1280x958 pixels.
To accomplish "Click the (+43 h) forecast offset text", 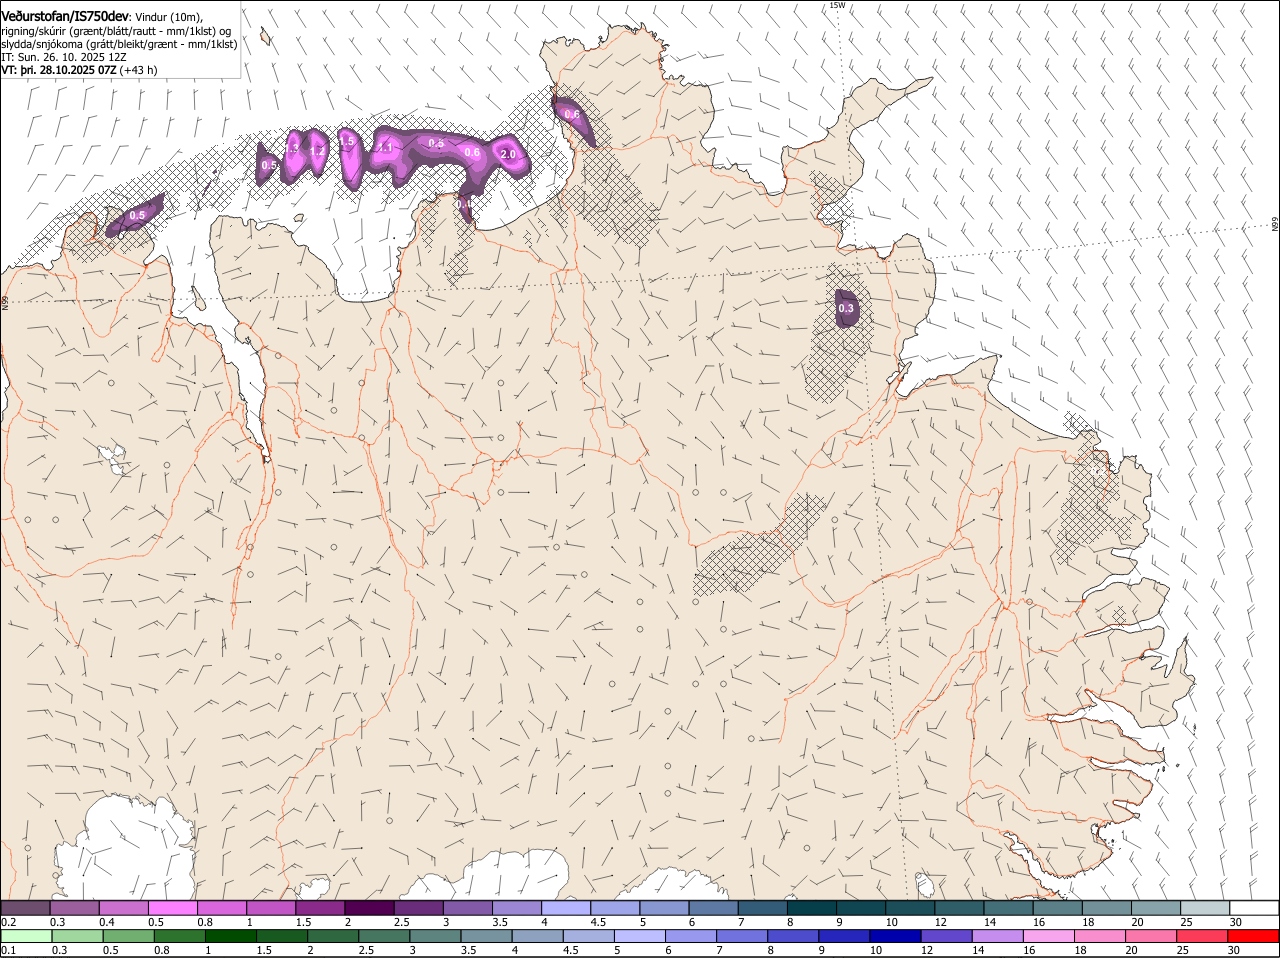I will (138, 70).
